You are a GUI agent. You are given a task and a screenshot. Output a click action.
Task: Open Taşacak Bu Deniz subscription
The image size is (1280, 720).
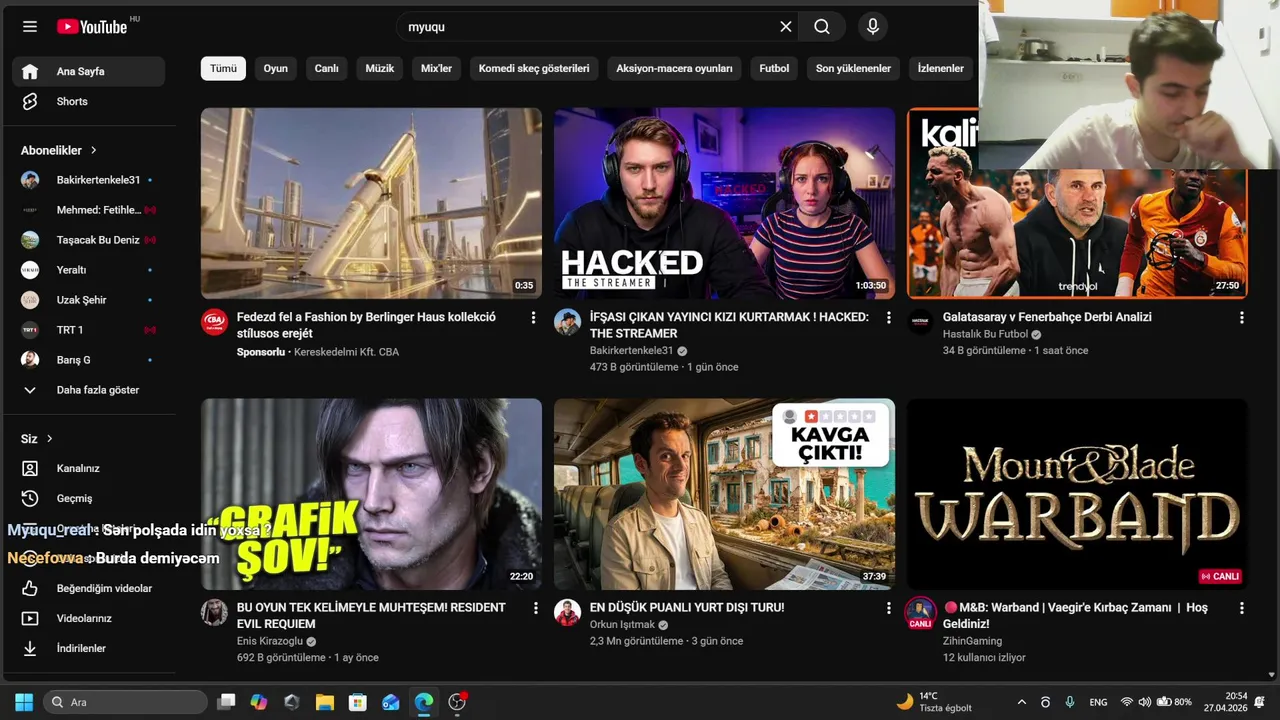point(88,240)
